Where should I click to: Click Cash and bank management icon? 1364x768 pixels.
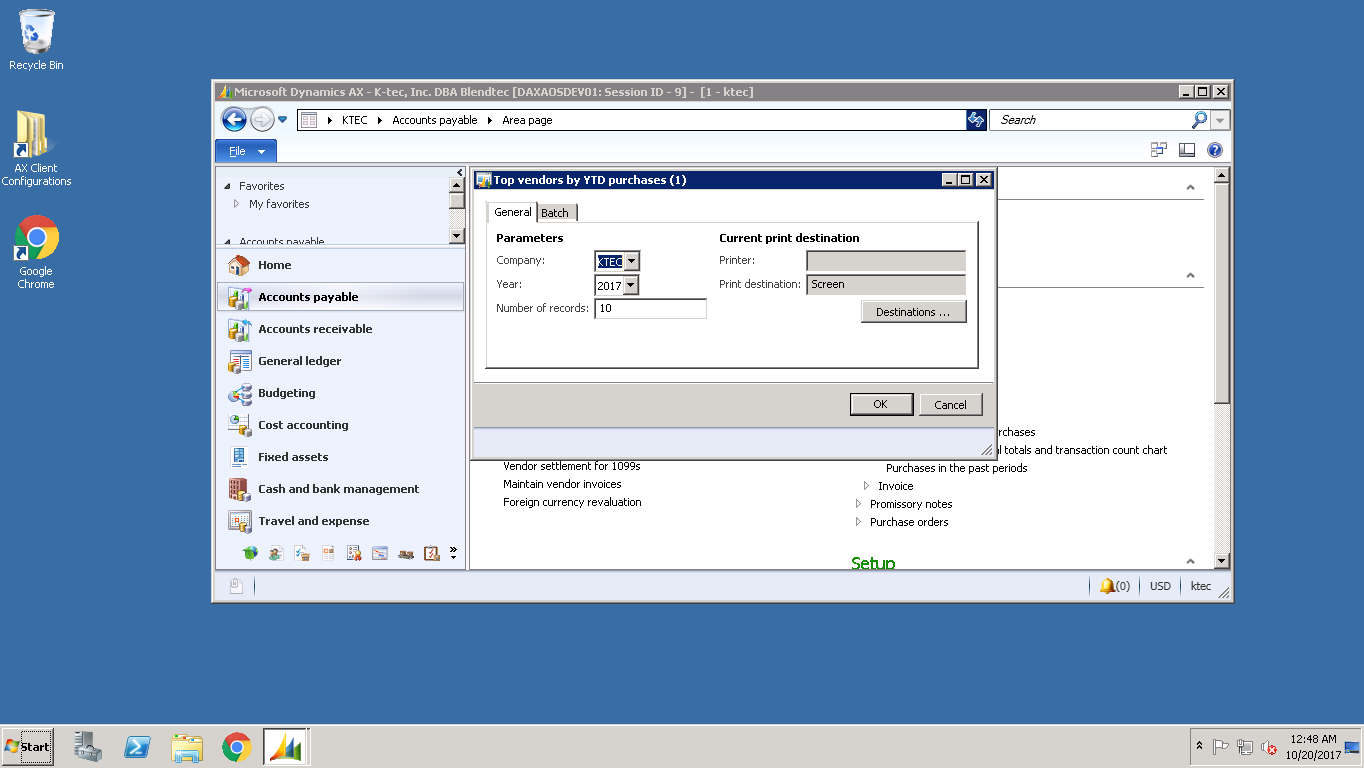coord(239,489)
